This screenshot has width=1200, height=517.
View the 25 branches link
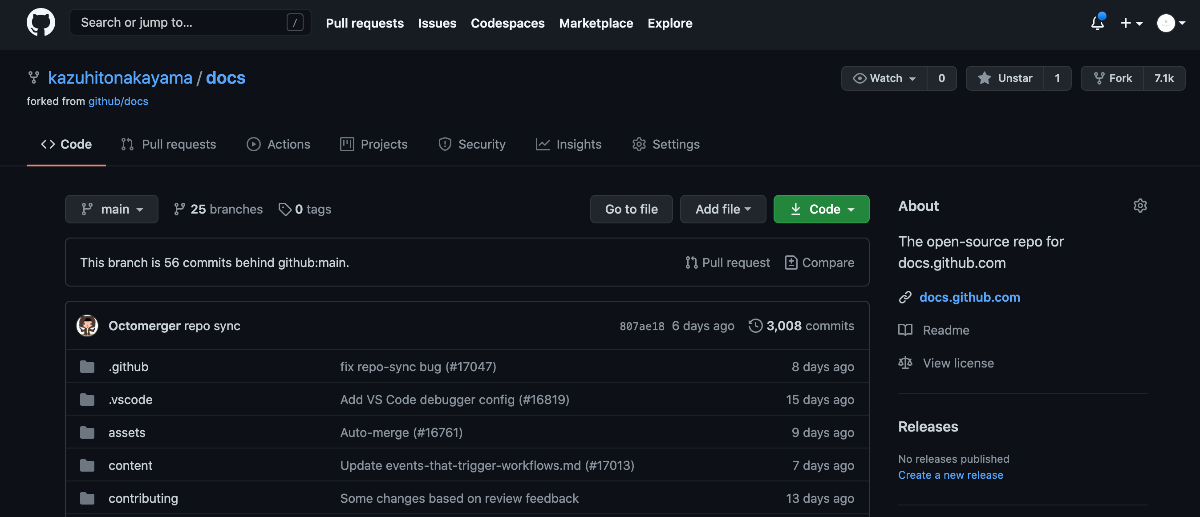click(218, 209)
